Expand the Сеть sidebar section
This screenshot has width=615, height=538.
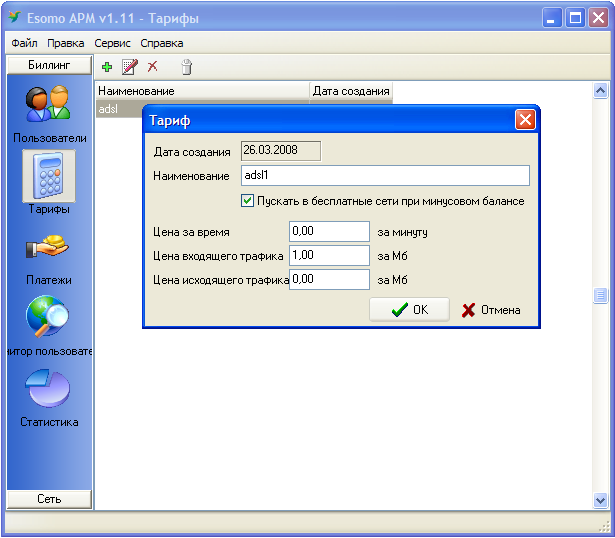click(49, 499)
